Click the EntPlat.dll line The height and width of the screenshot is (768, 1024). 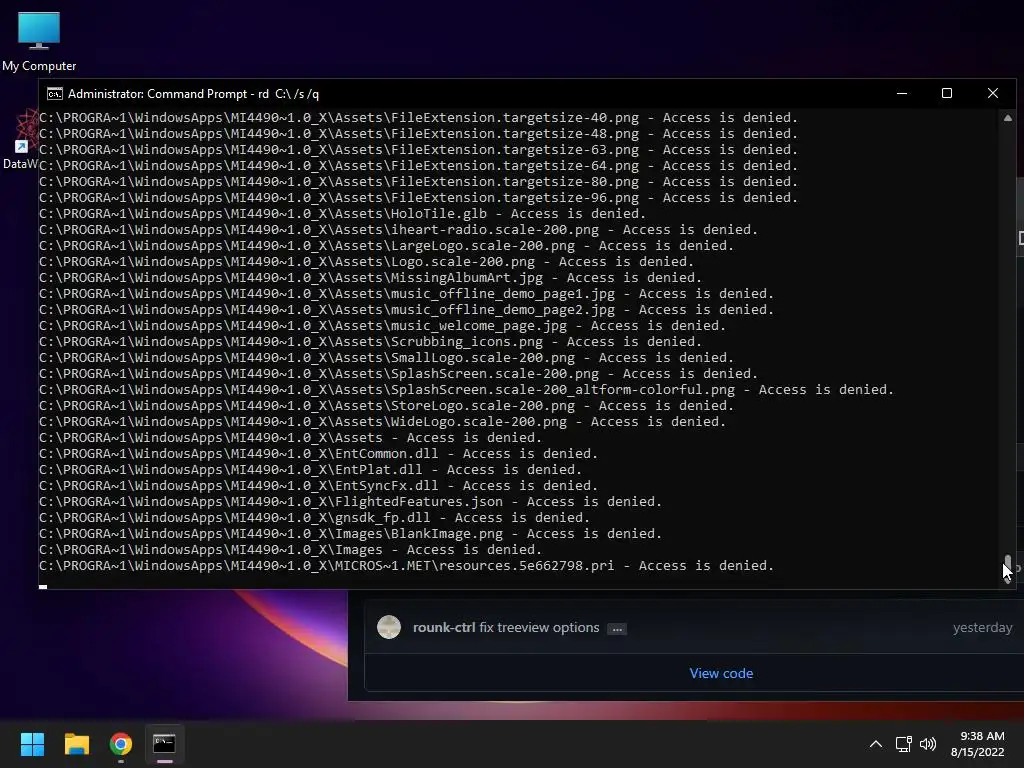pos(310,470)
